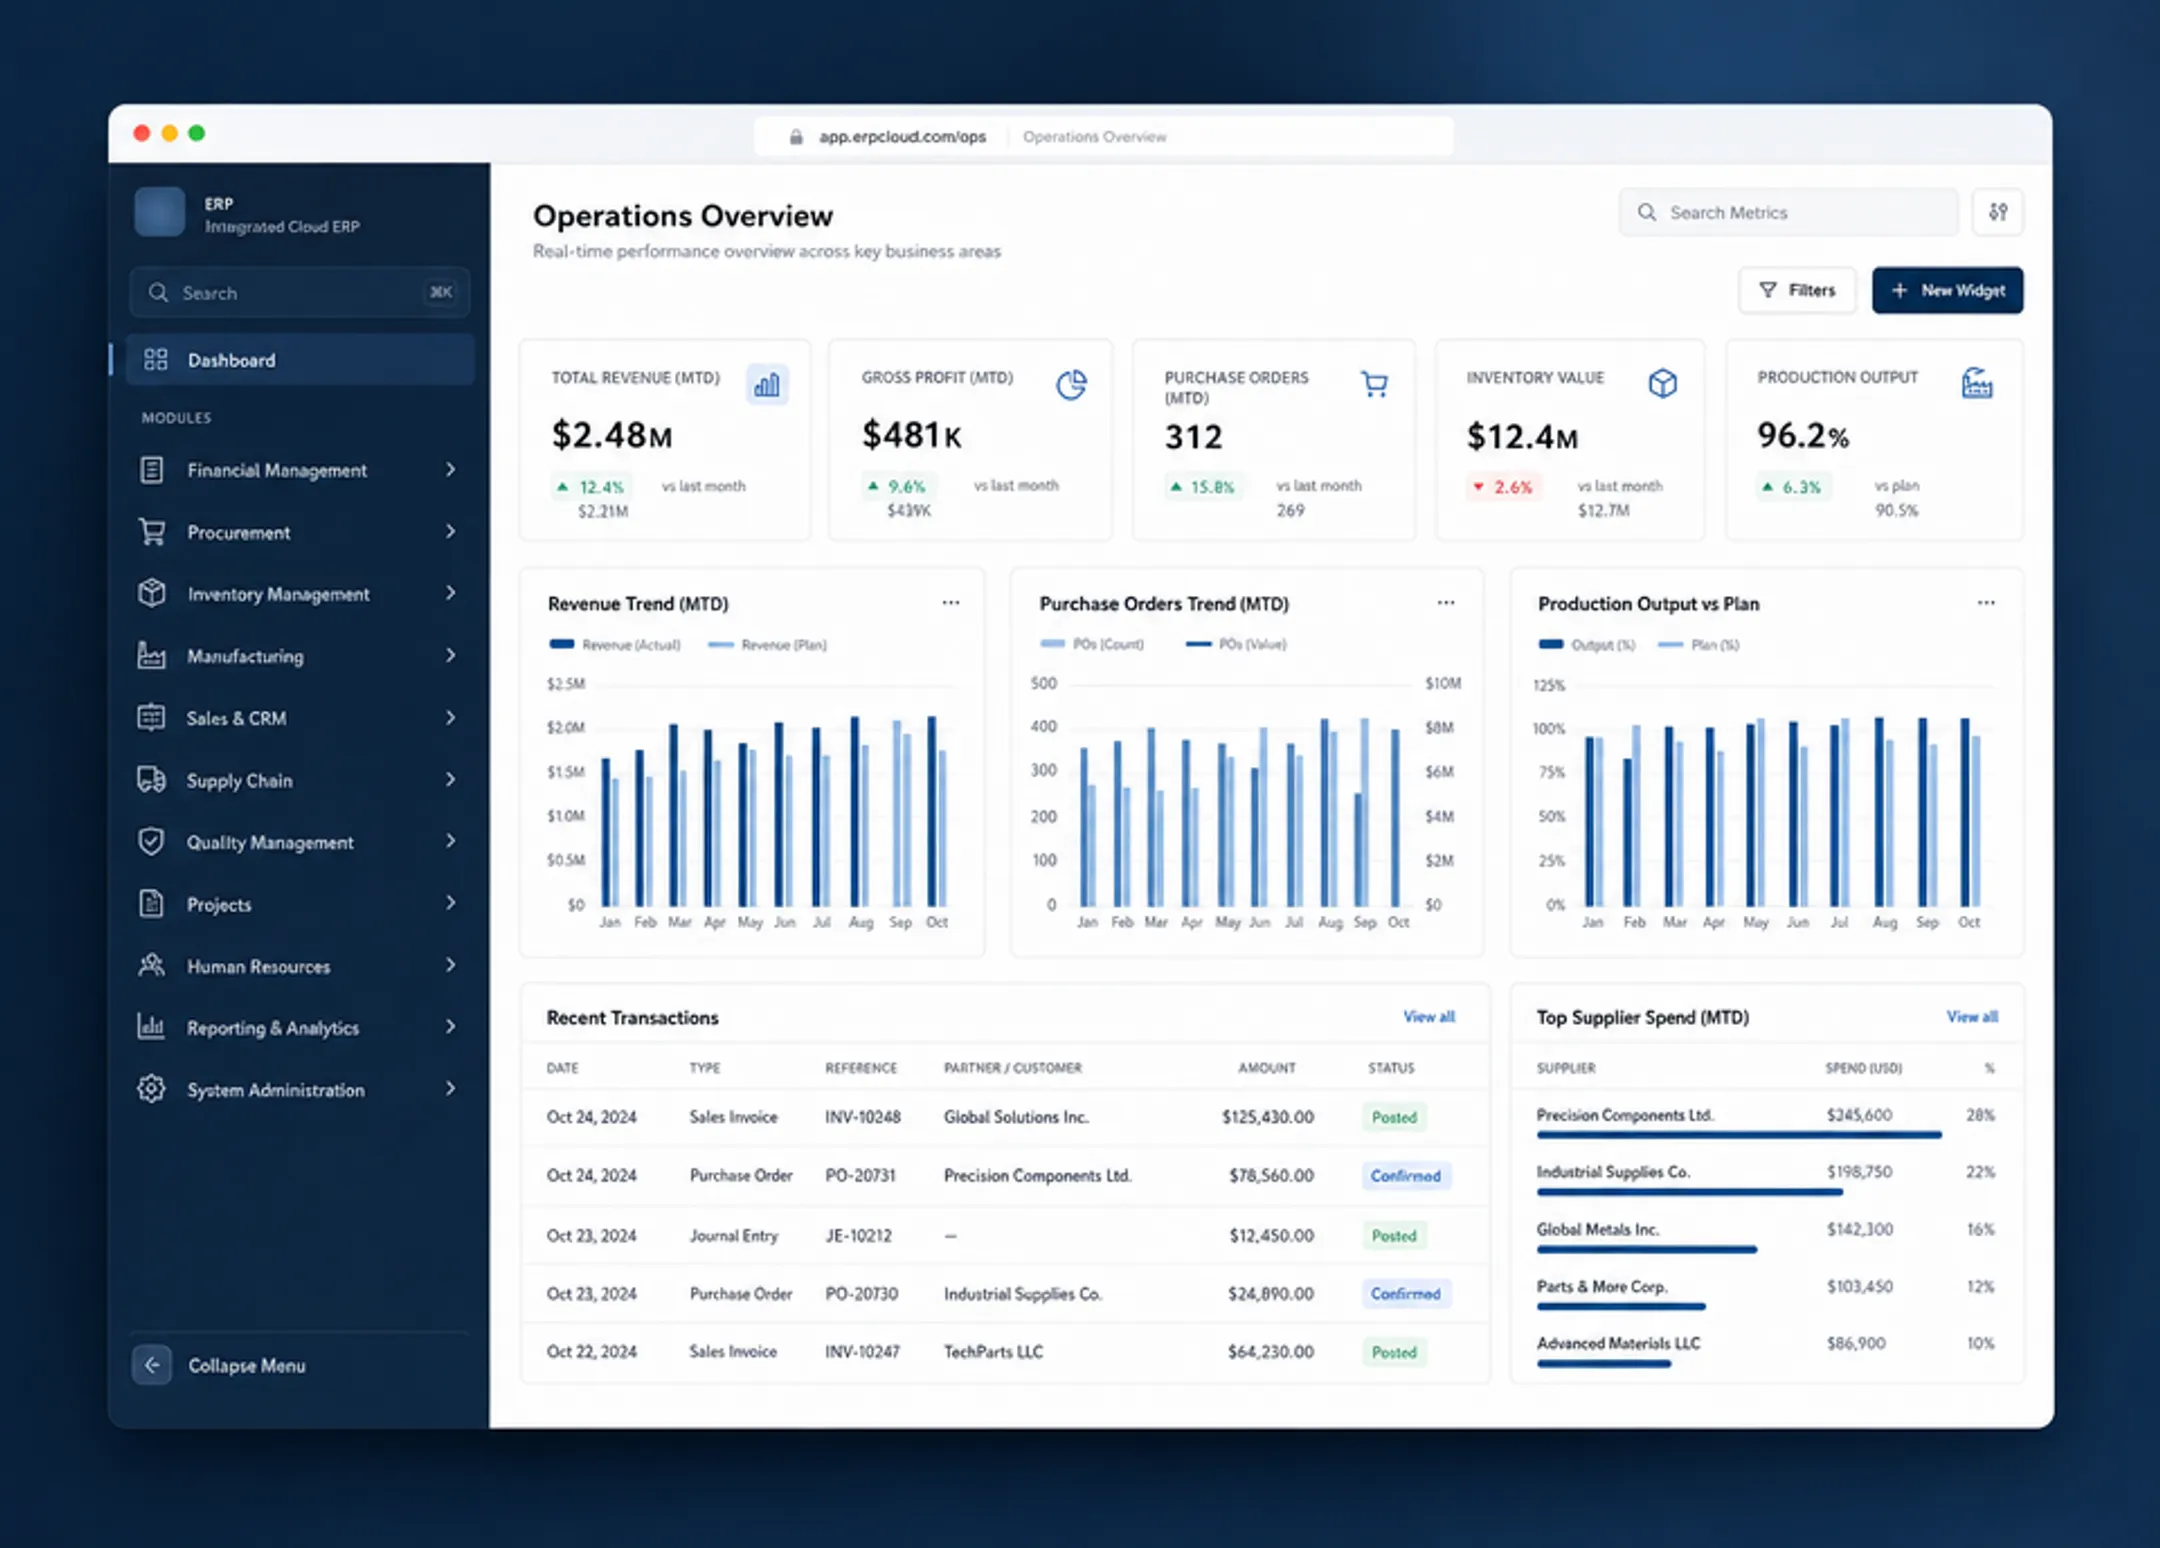Click Precision Components Ltd. spend bar
This screenshot has width=2160, height=1548.
coord(1739,1135)
